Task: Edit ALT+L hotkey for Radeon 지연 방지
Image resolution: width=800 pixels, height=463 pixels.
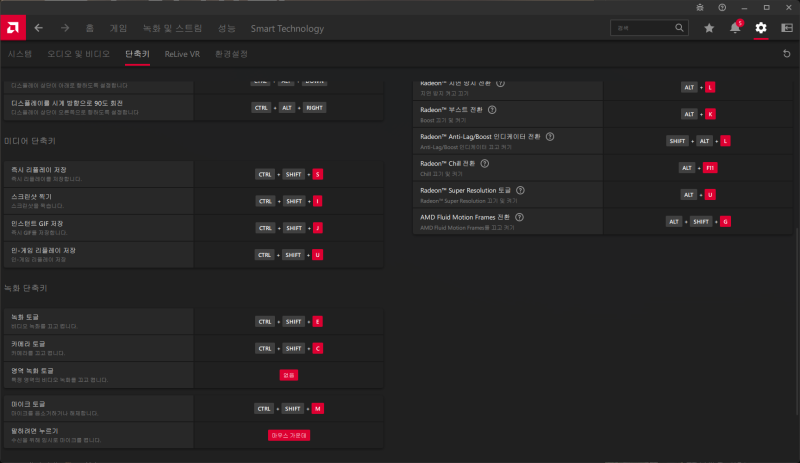Action: coord(698,87)
